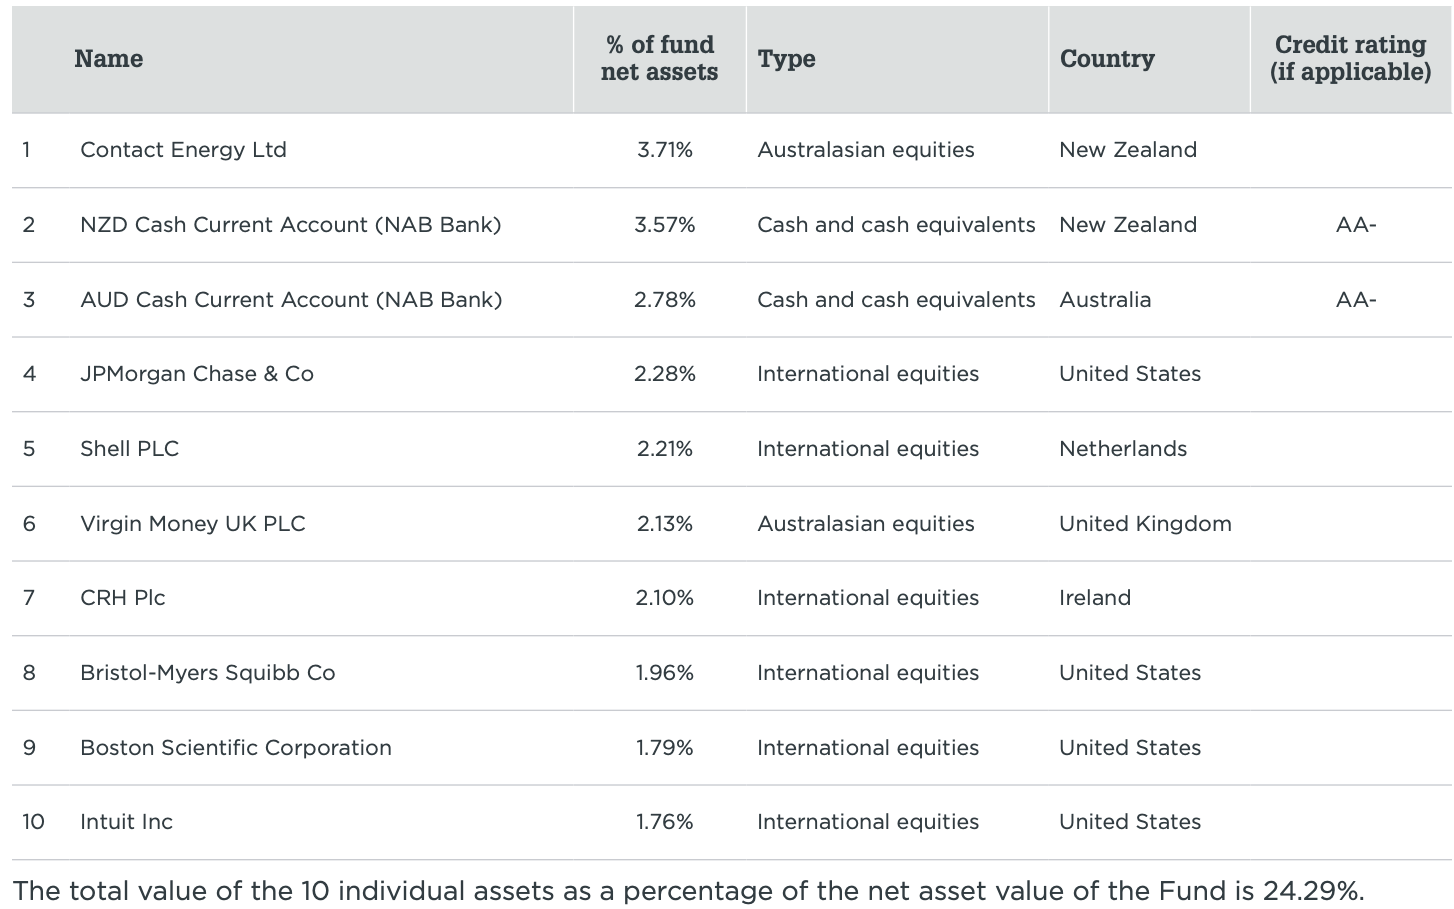Click the Ireland country cell

pyautogui.click(x=1095, y=598)
